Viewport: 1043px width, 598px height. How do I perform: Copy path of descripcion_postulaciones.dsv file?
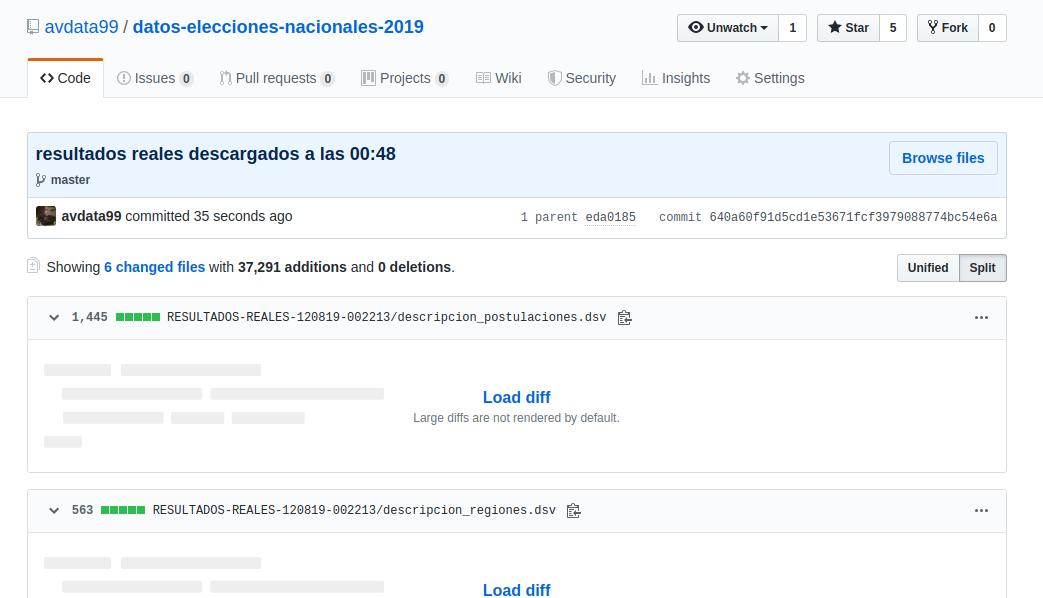624,318
